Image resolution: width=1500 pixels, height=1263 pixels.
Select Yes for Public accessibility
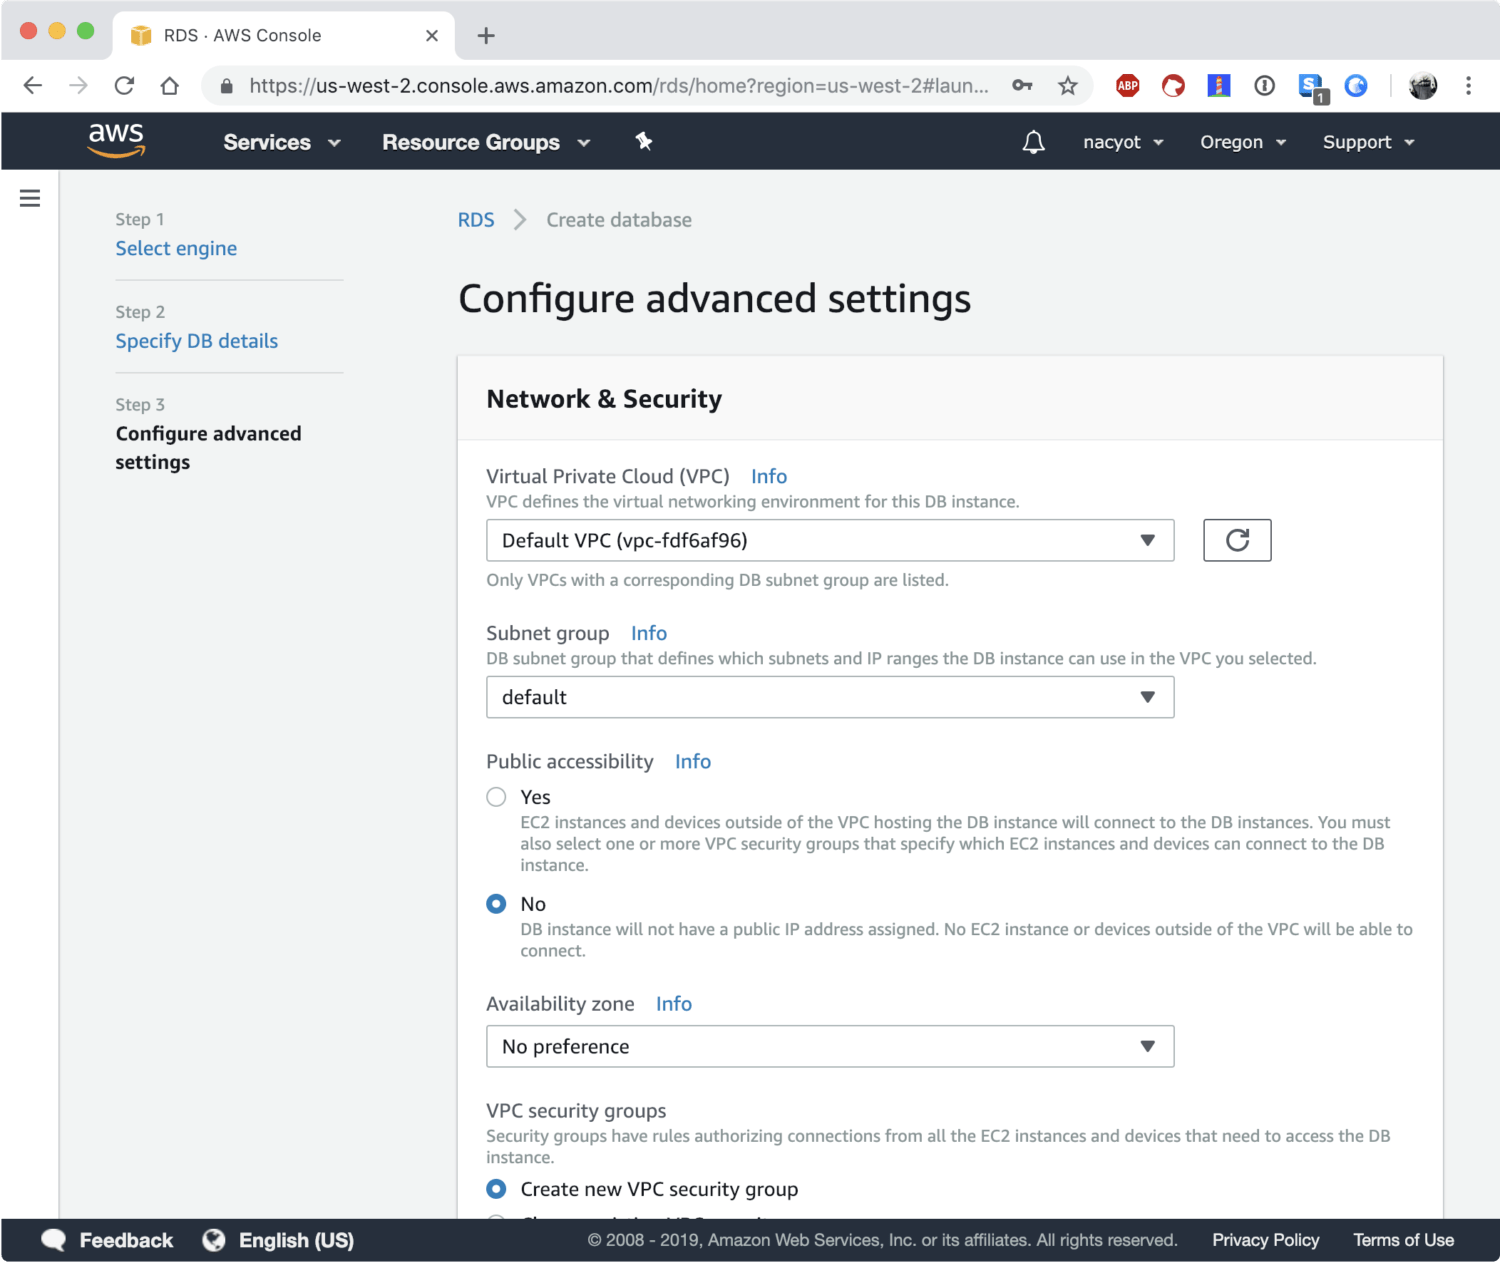click(x=496, y=797)
